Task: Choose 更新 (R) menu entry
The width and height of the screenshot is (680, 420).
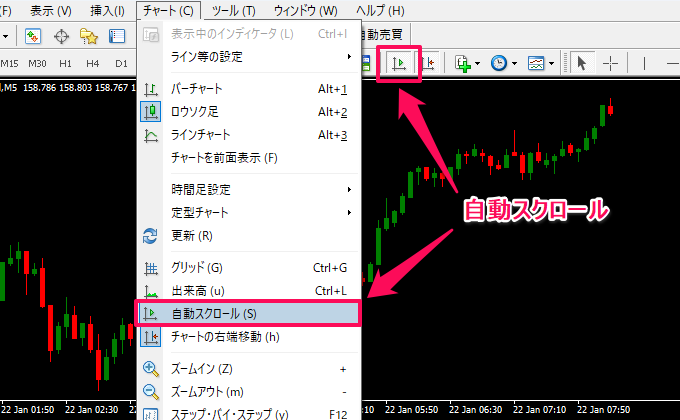Action: pyautogui.click(x=249, y=236)
